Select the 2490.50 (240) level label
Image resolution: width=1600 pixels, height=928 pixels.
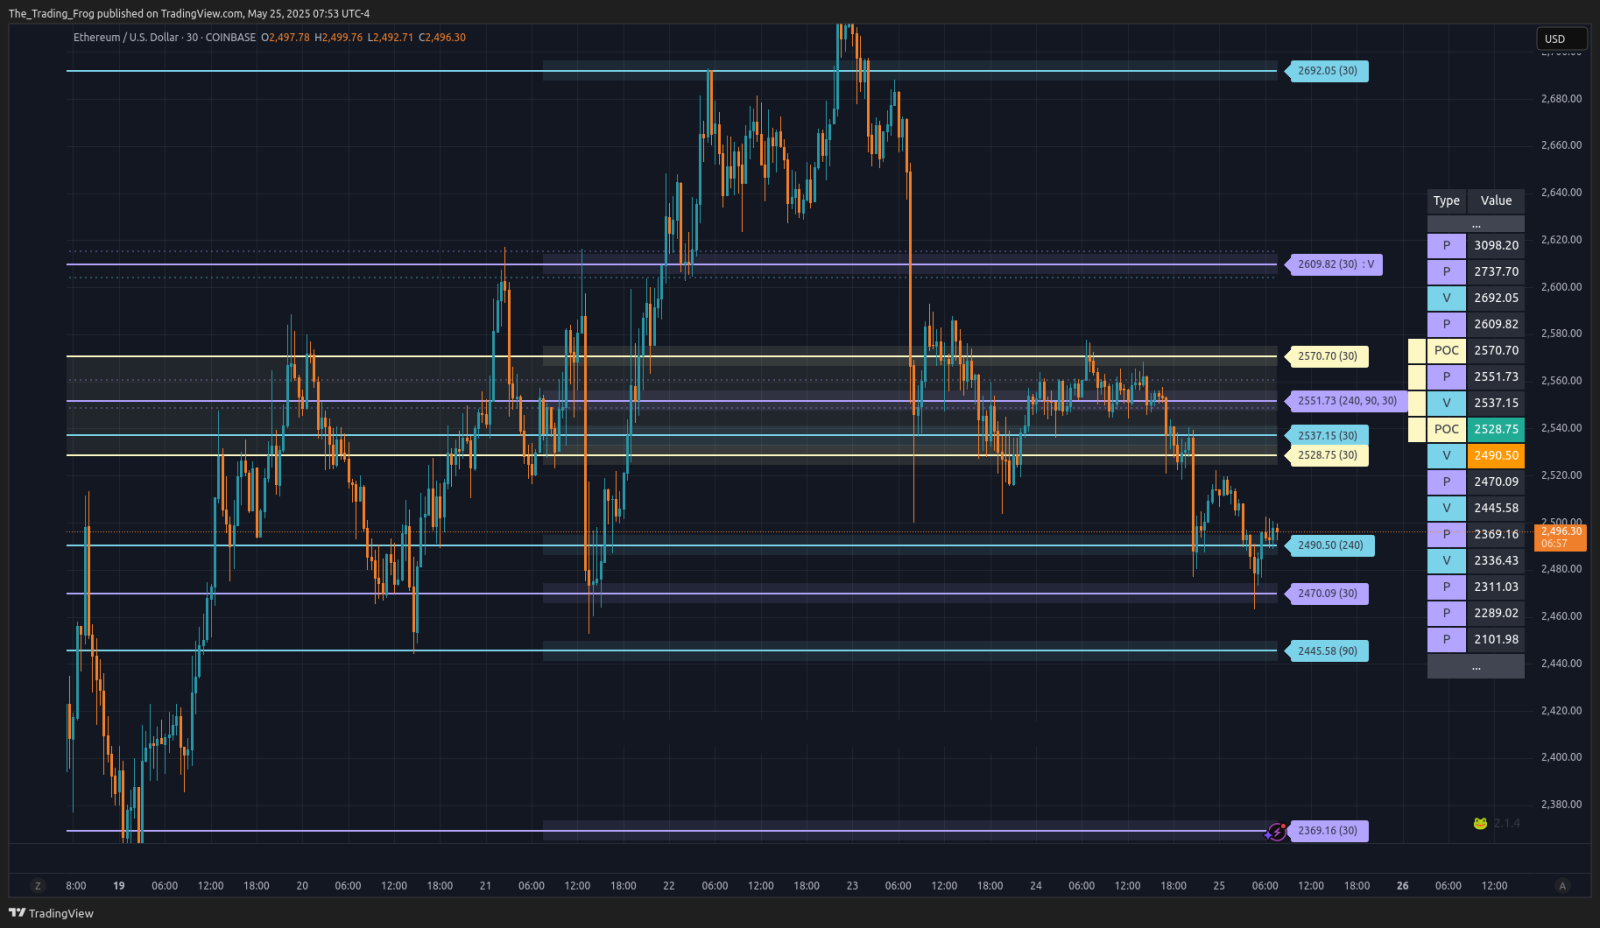point(1330,546)
